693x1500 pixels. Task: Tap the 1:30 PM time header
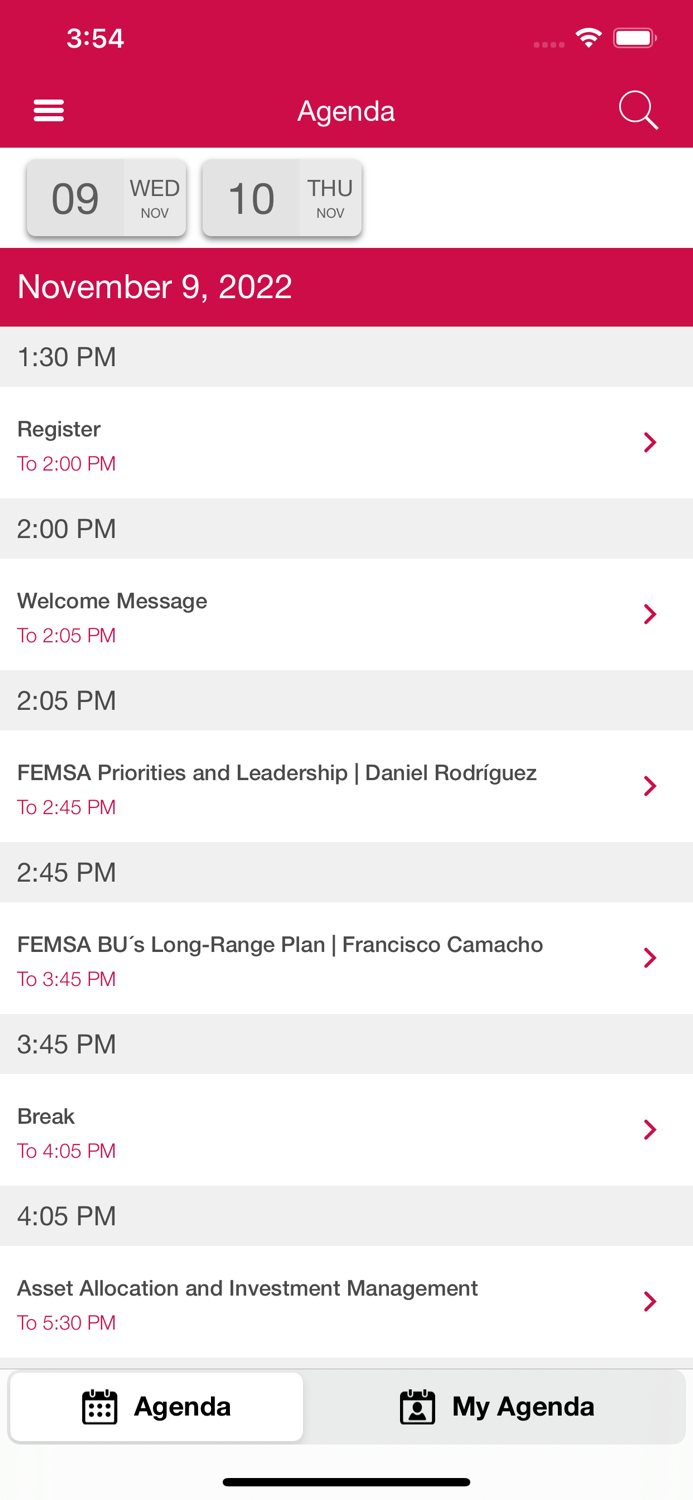[67, 357]
